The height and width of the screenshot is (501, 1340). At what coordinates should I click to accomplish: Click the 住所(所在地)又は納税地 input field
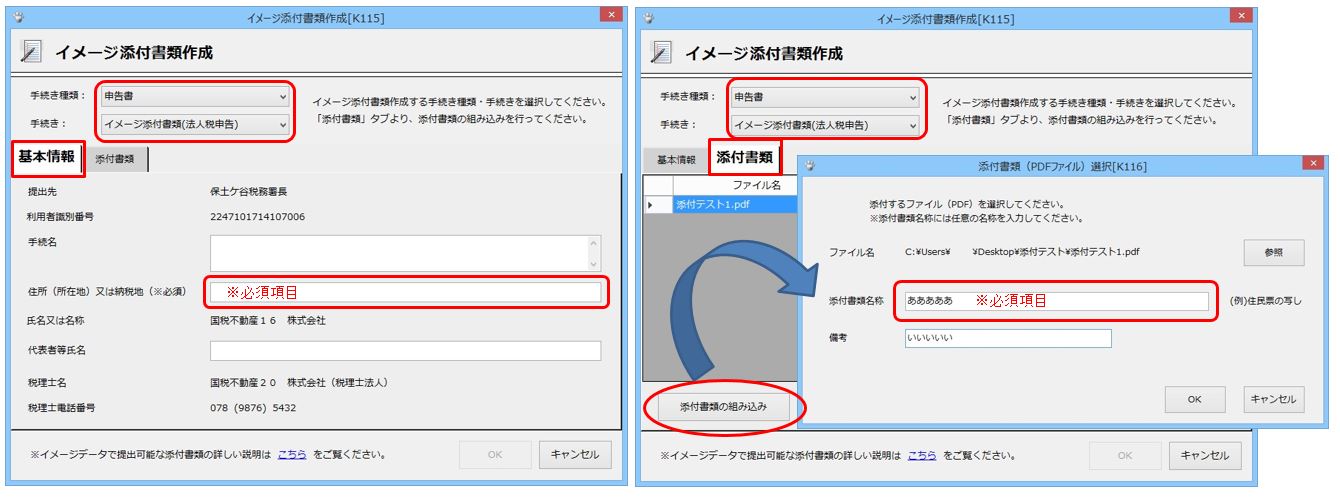pos(405,292)
